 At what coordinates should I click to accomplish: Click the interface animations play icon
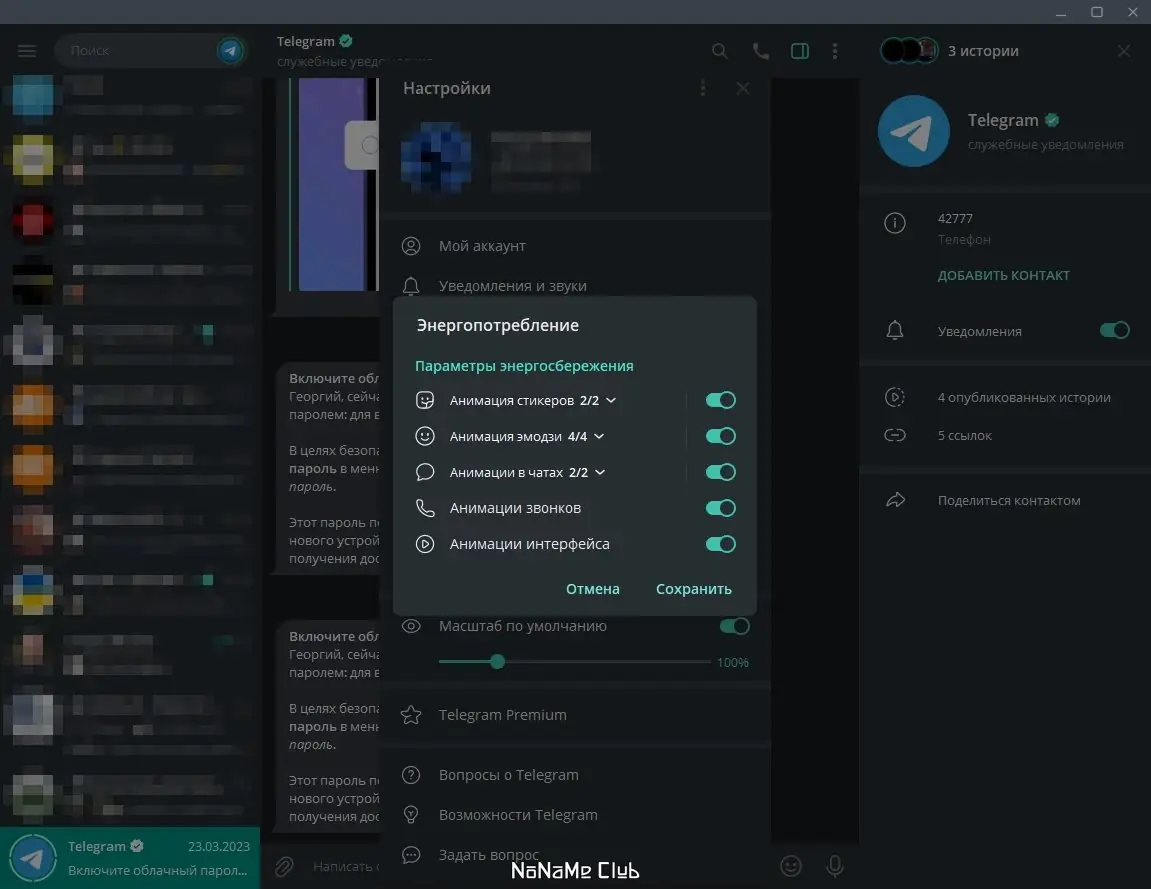[425, 544]
